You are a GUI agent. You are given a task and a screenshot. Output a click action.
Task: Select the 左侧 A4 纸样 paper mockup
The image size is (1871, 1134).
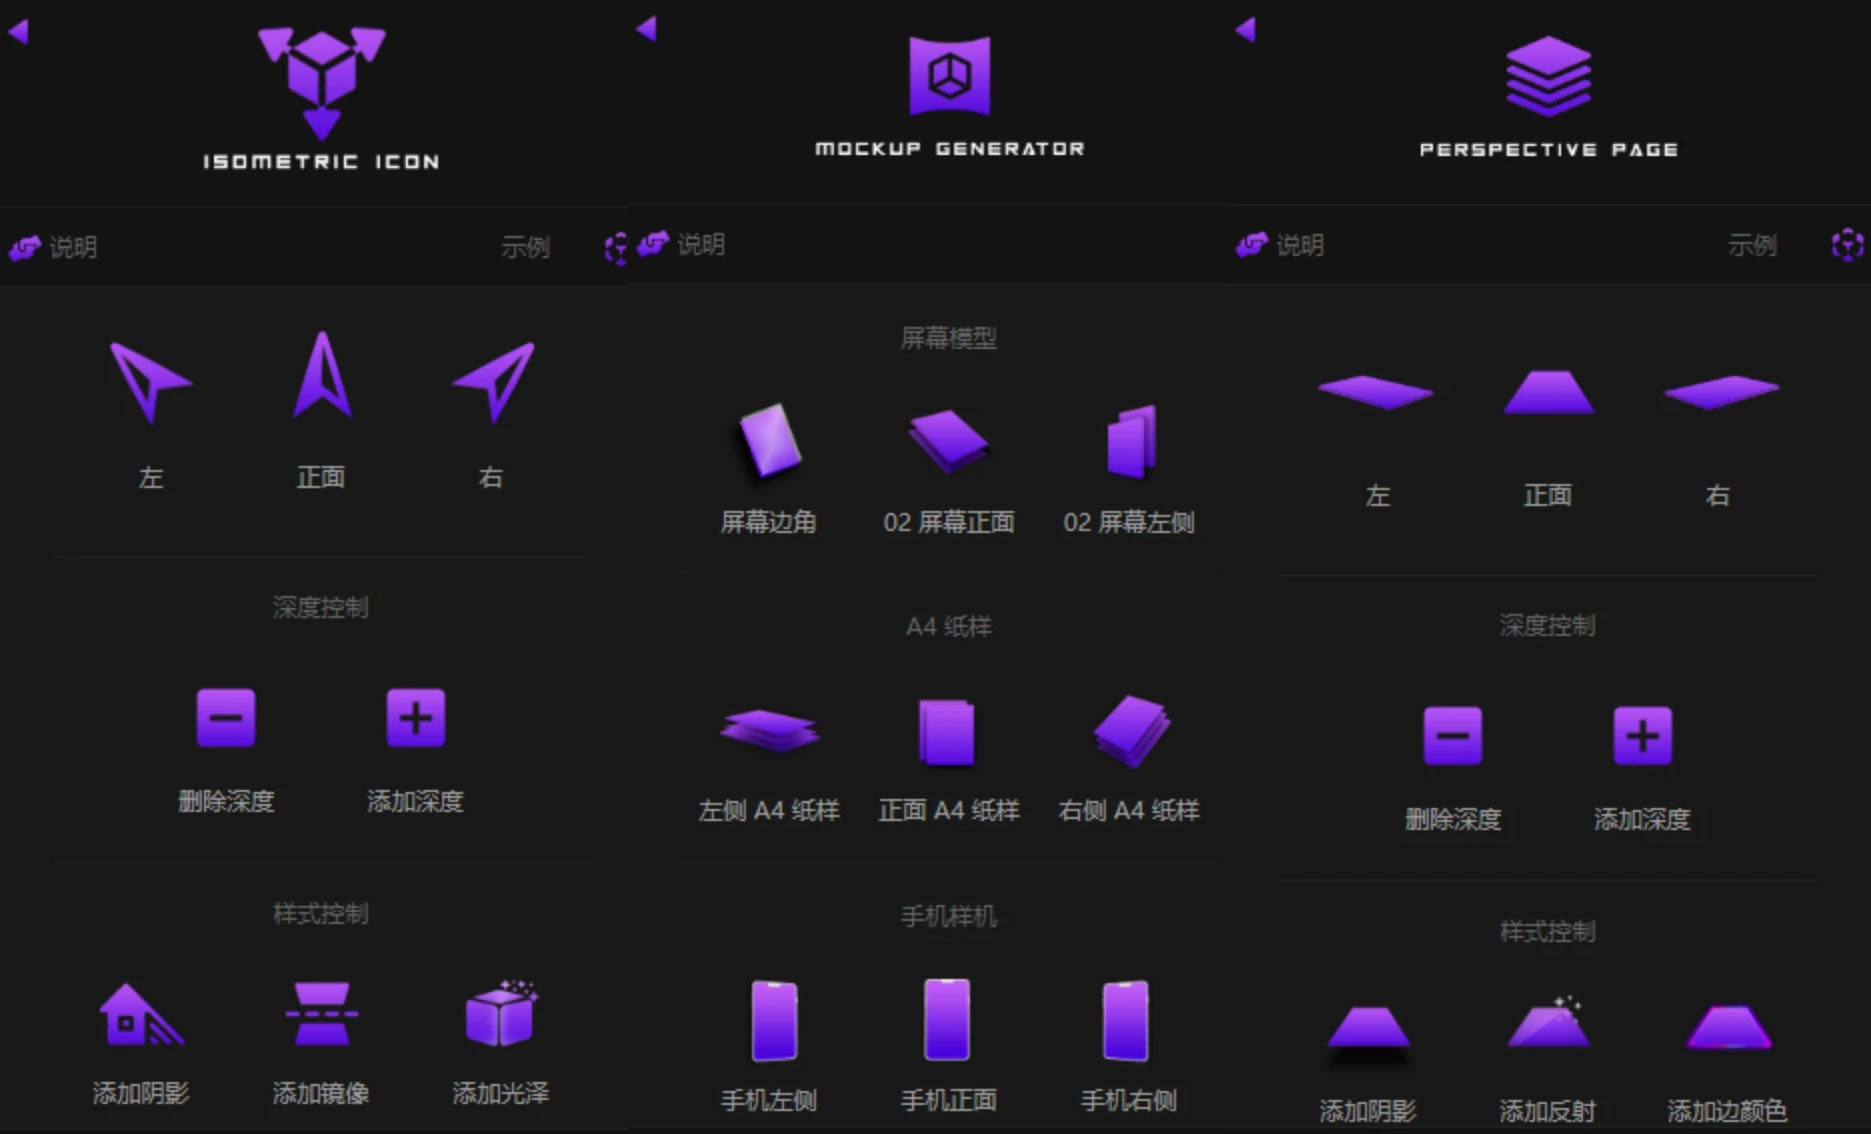click(769, 730)
